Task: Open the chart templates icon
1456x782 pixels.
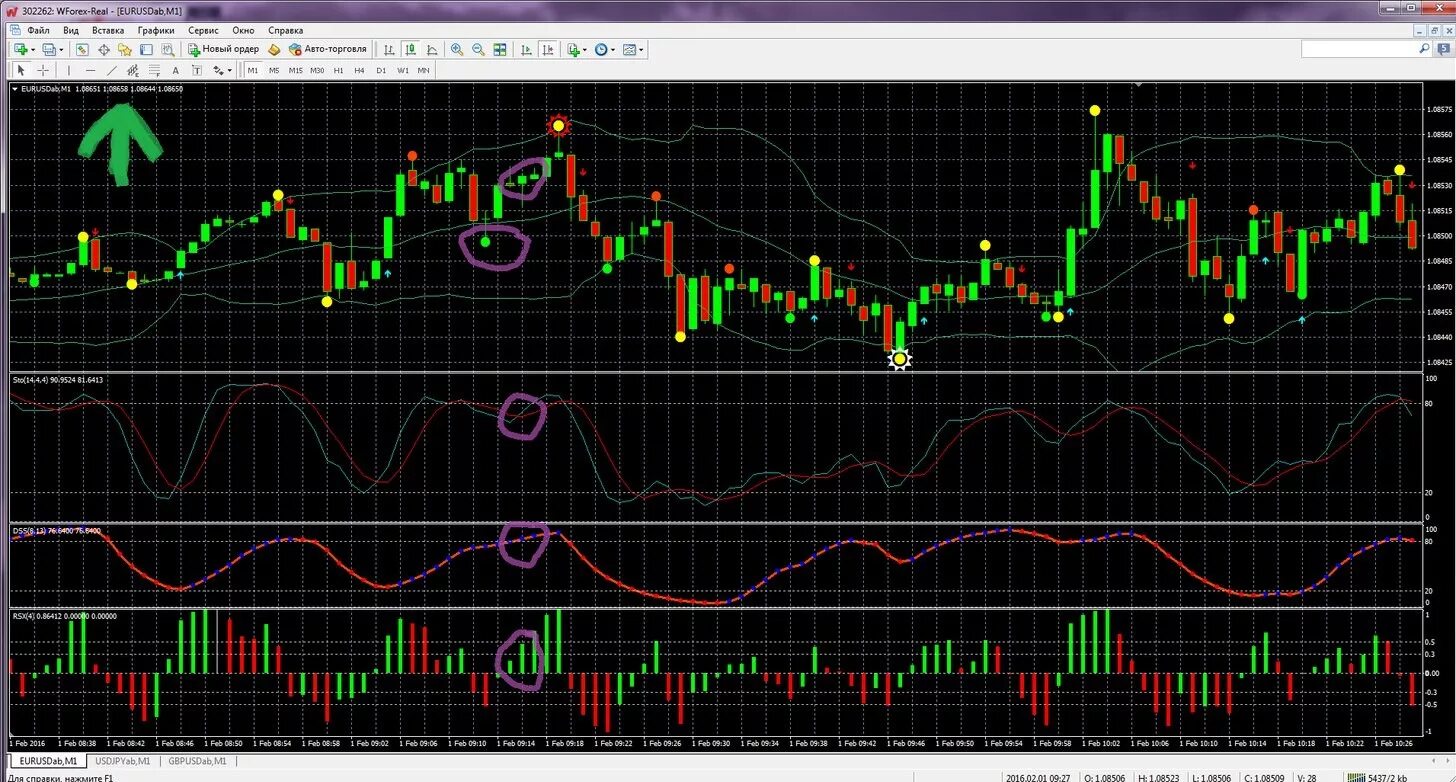Action: 629,49
